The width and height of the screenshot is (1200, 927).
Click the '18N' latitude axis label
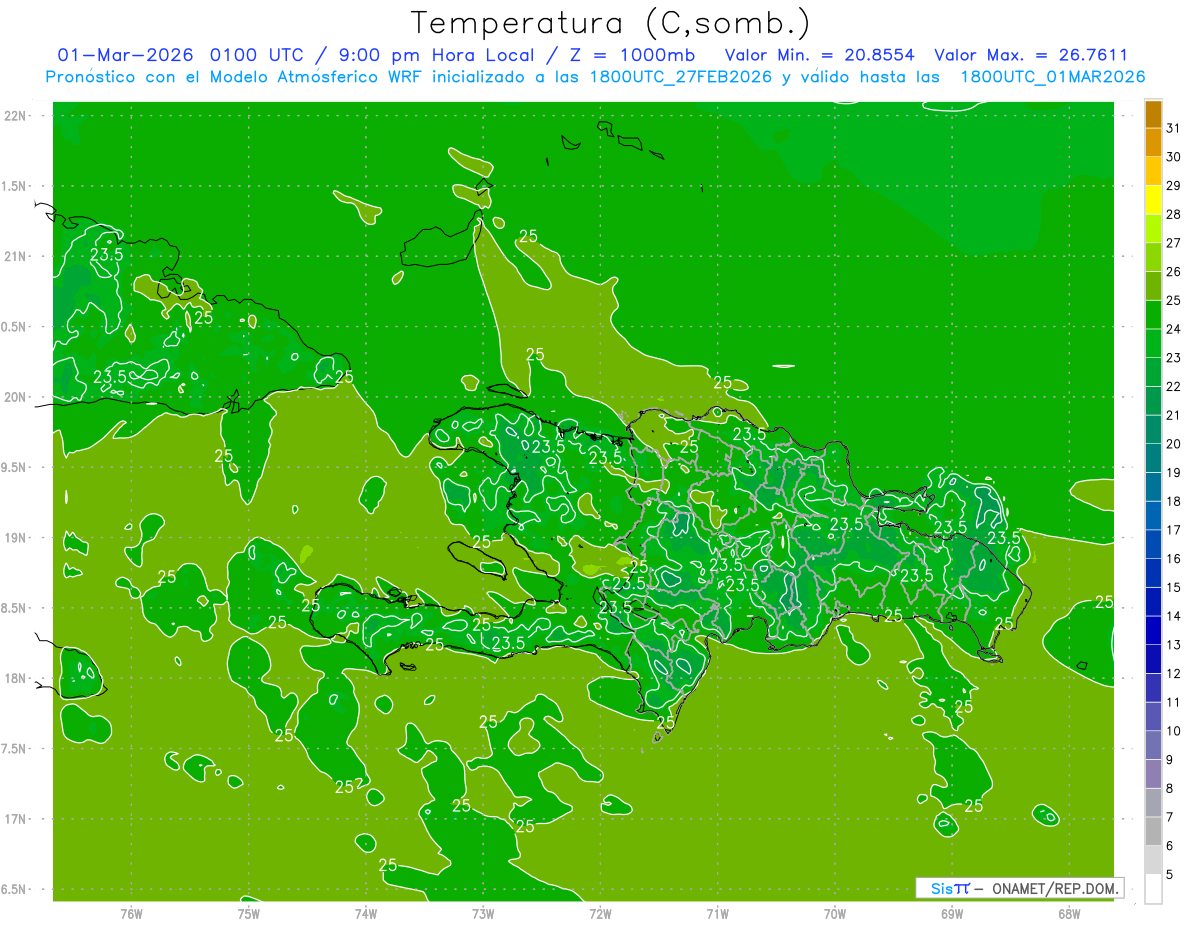[x=16, y=678]
